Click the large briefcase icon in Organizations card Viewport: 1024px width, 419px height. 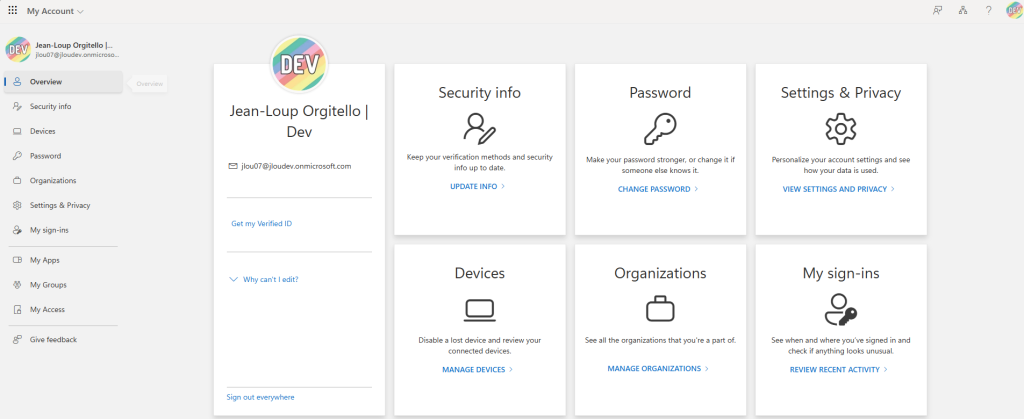pyautogui.click(x=660, y=308)
